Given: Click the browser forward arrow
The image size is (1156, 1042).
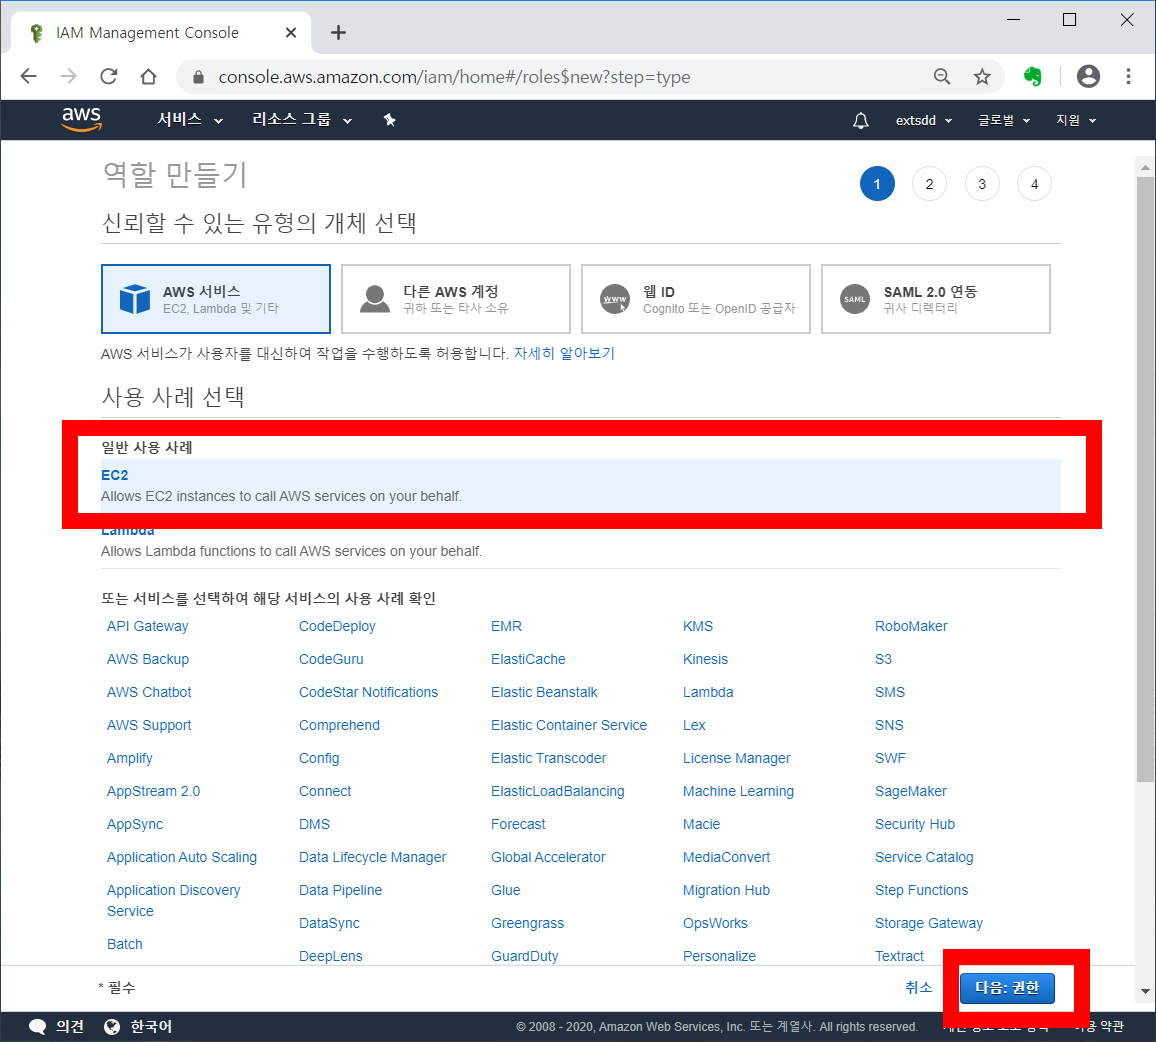Looking at the screenshot, I should (x=68, y=76).
